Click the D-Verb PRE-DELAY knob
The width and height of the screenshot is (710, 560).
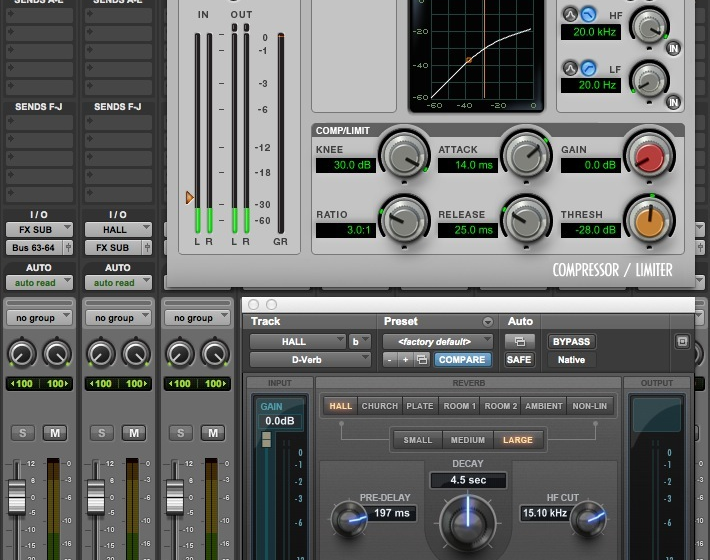tap(349, 519)
